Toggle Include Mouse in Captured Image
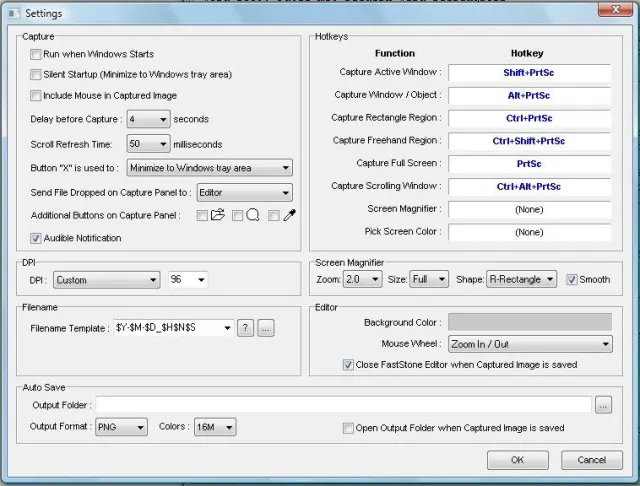The width and height of the screenshot is (640, 486). tap(37, 96)
